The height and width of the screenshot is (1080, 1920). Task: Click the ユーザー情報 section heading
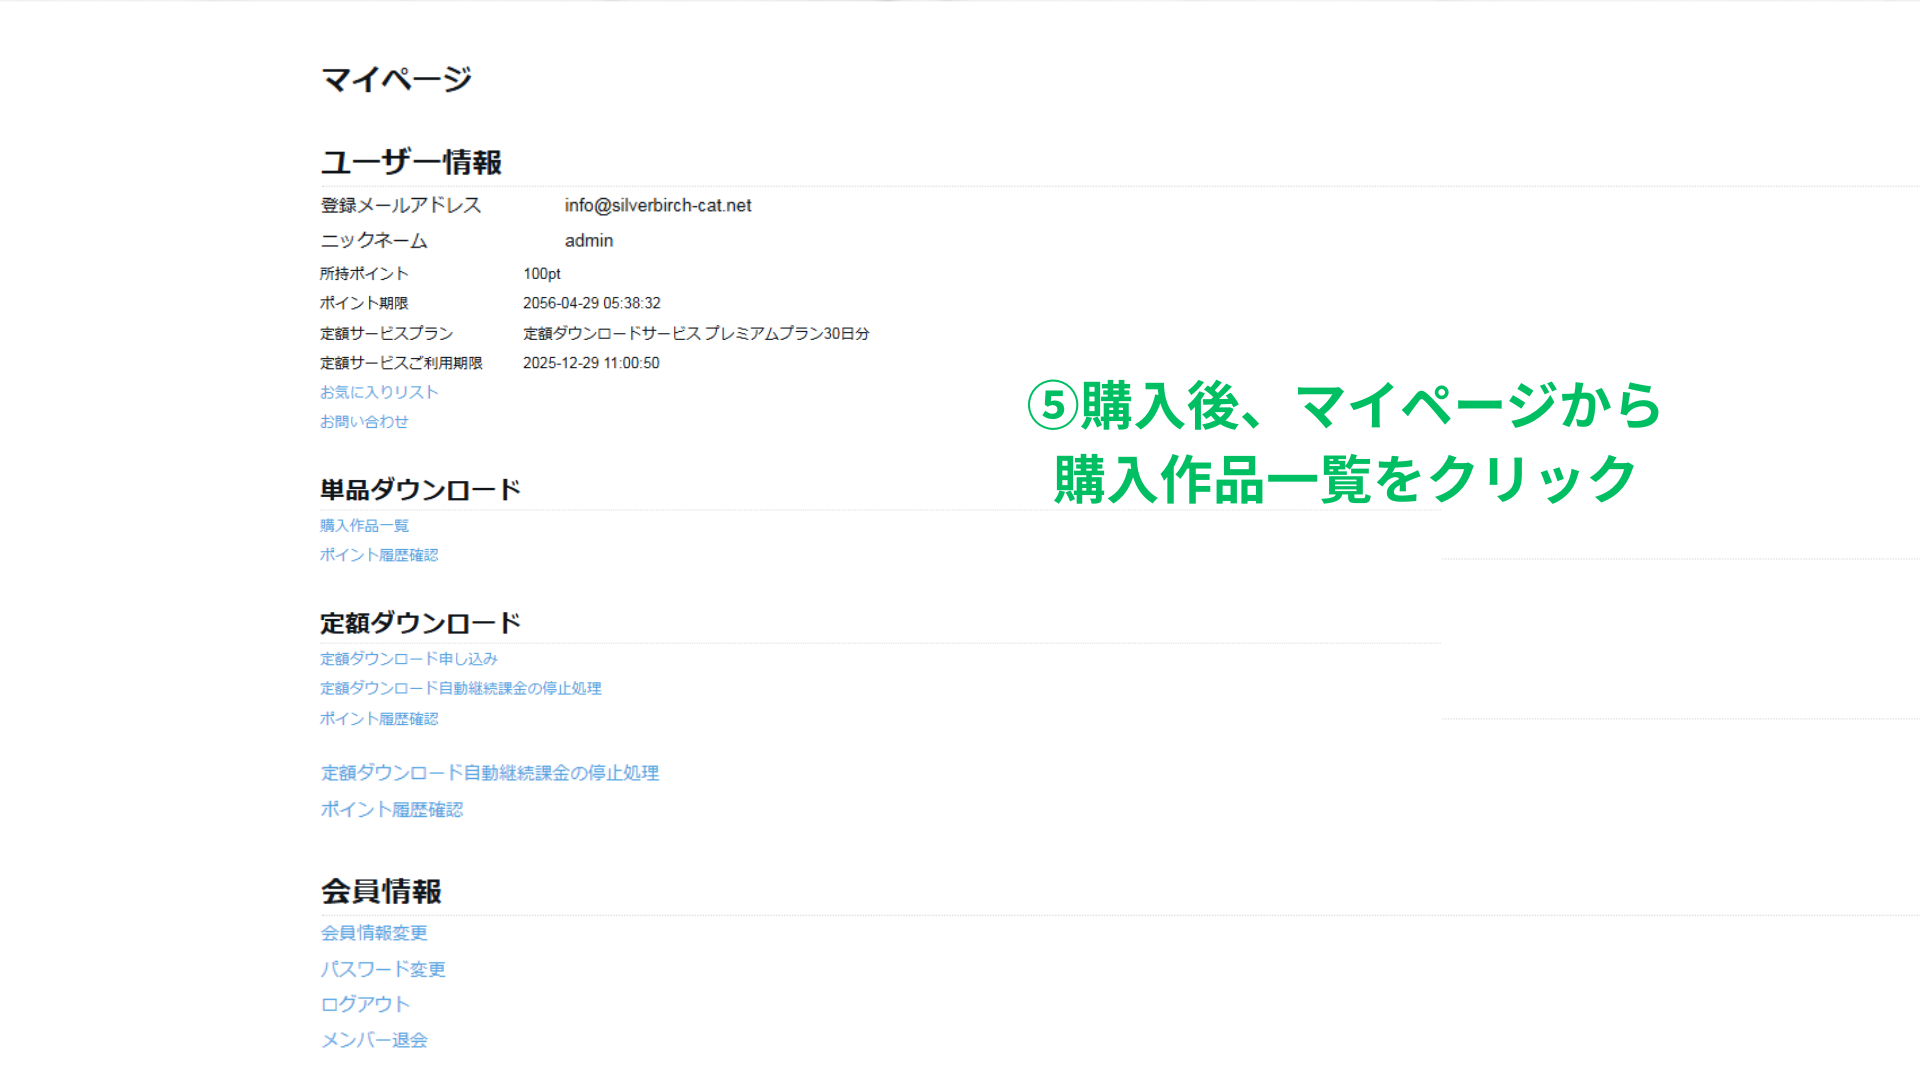coord(412,161)
